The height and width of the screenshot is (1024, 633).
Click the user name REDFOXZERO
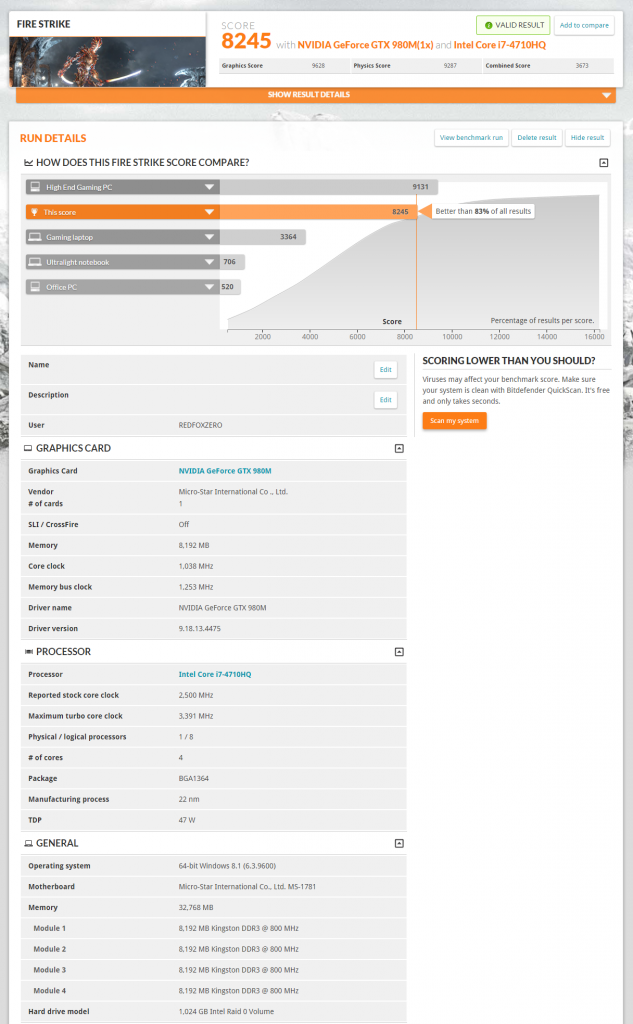click(201, 425)
